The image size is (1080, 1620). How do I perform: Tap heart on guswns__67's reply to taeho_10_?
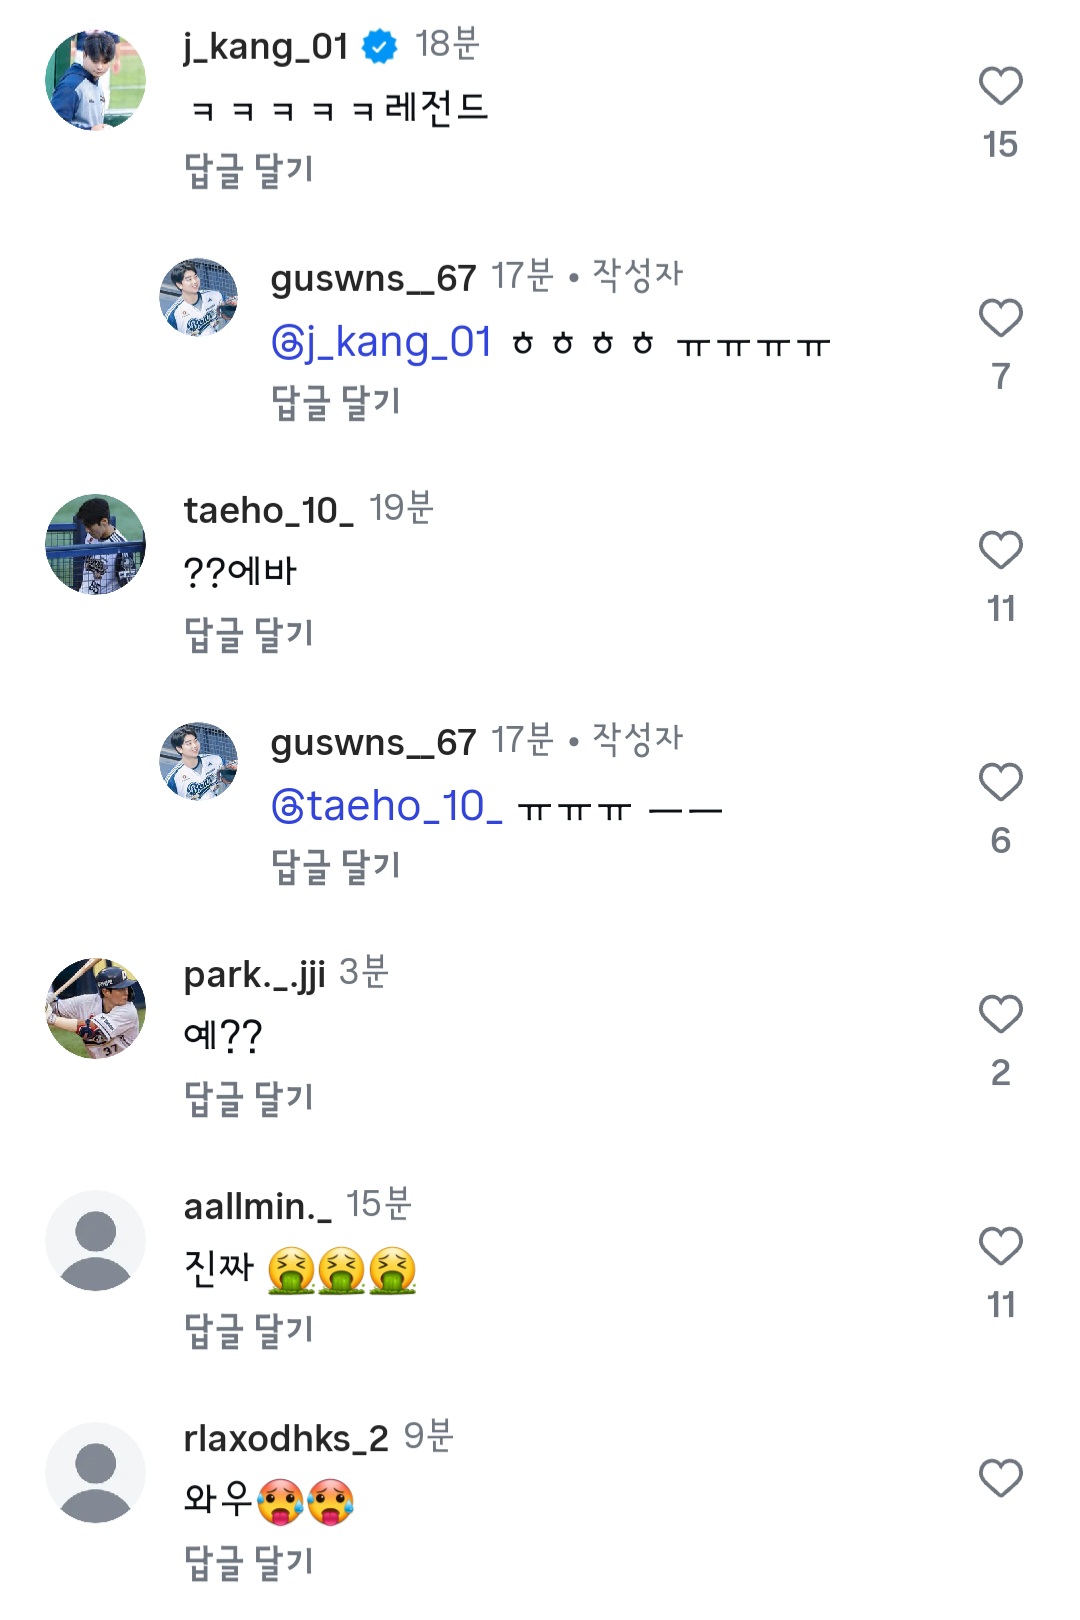coord(1000,782)
